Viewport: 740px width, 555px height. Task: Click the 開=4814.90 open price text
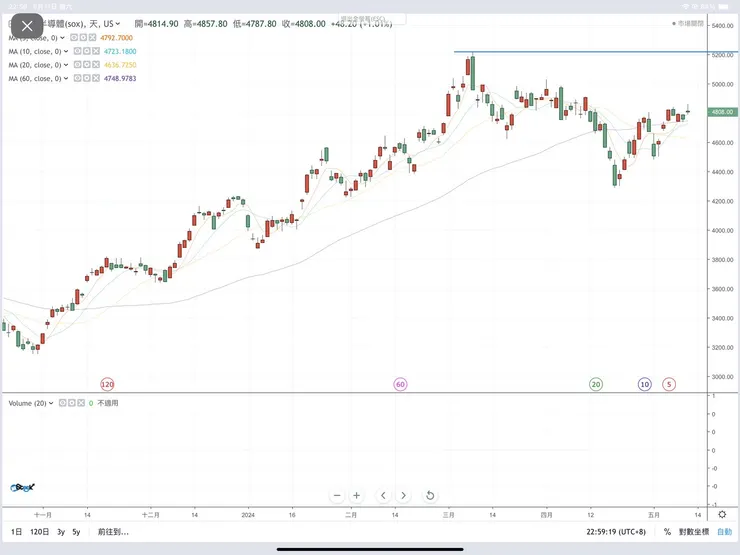(156, 24)
